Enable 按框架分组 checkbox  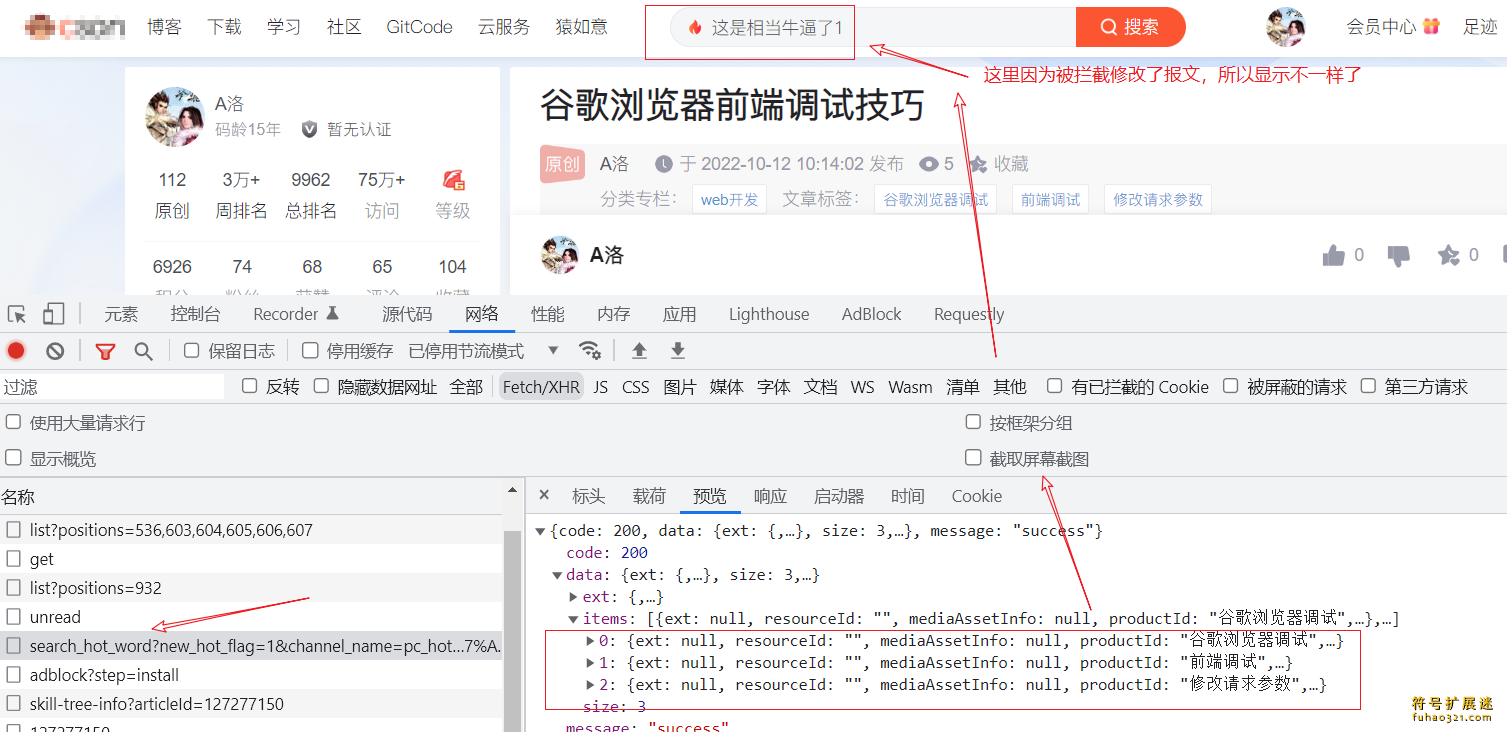(973, 422)
